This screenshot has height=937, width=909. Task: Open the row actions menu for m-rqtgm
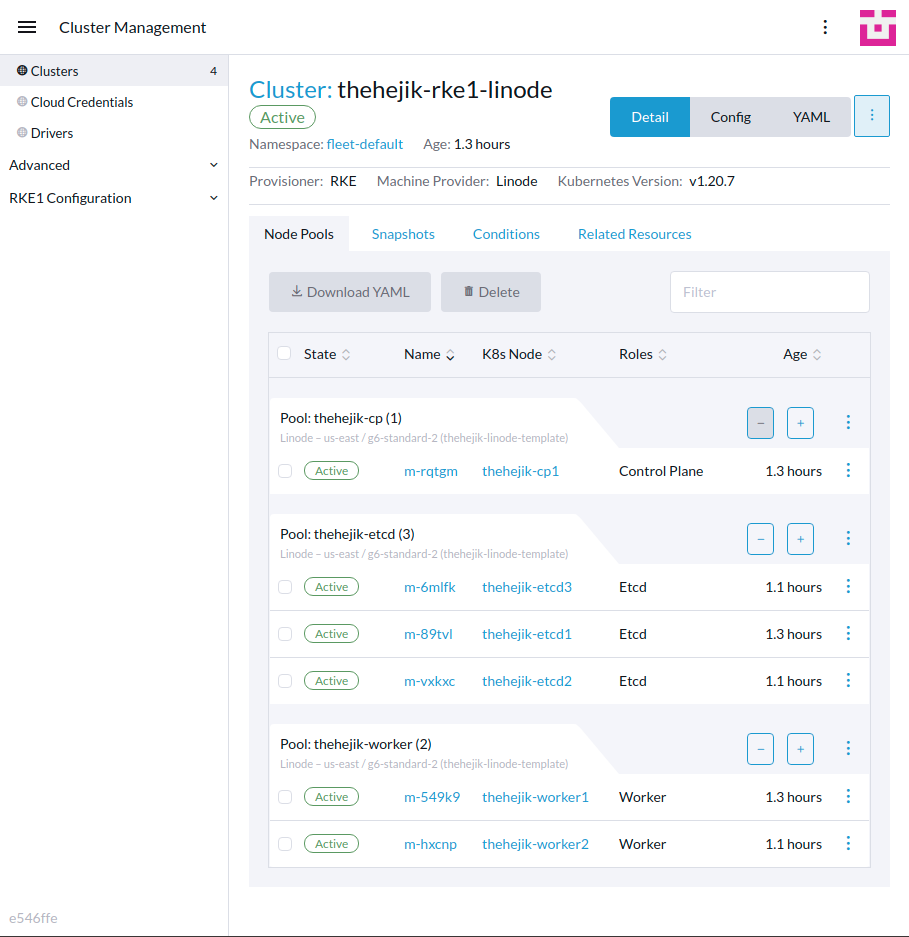pyautogui.click(x=848, y=470)
